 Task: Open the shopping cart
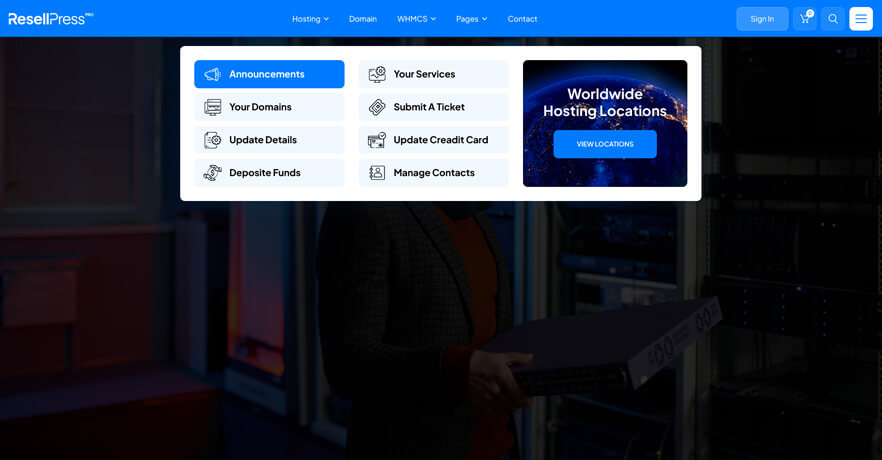[x=804, y=19]
